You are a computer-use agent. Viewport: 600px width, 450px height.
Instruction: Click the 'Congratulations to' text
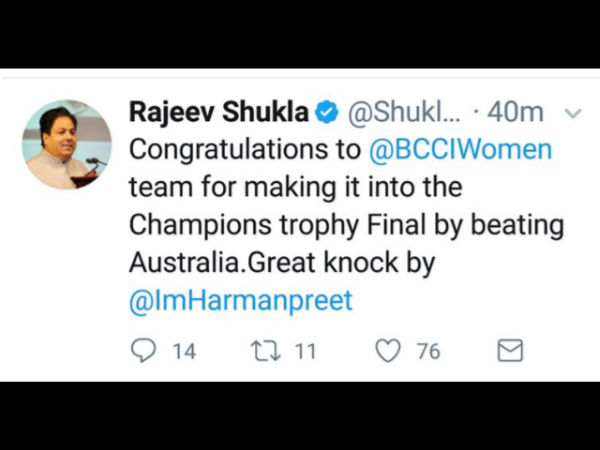point(245,150)
